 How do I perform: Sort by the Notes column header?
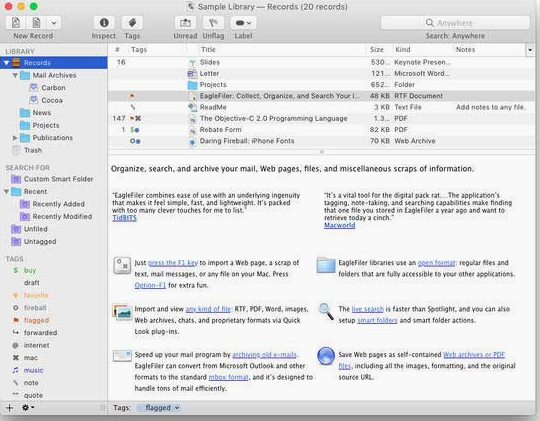(465, 50)
